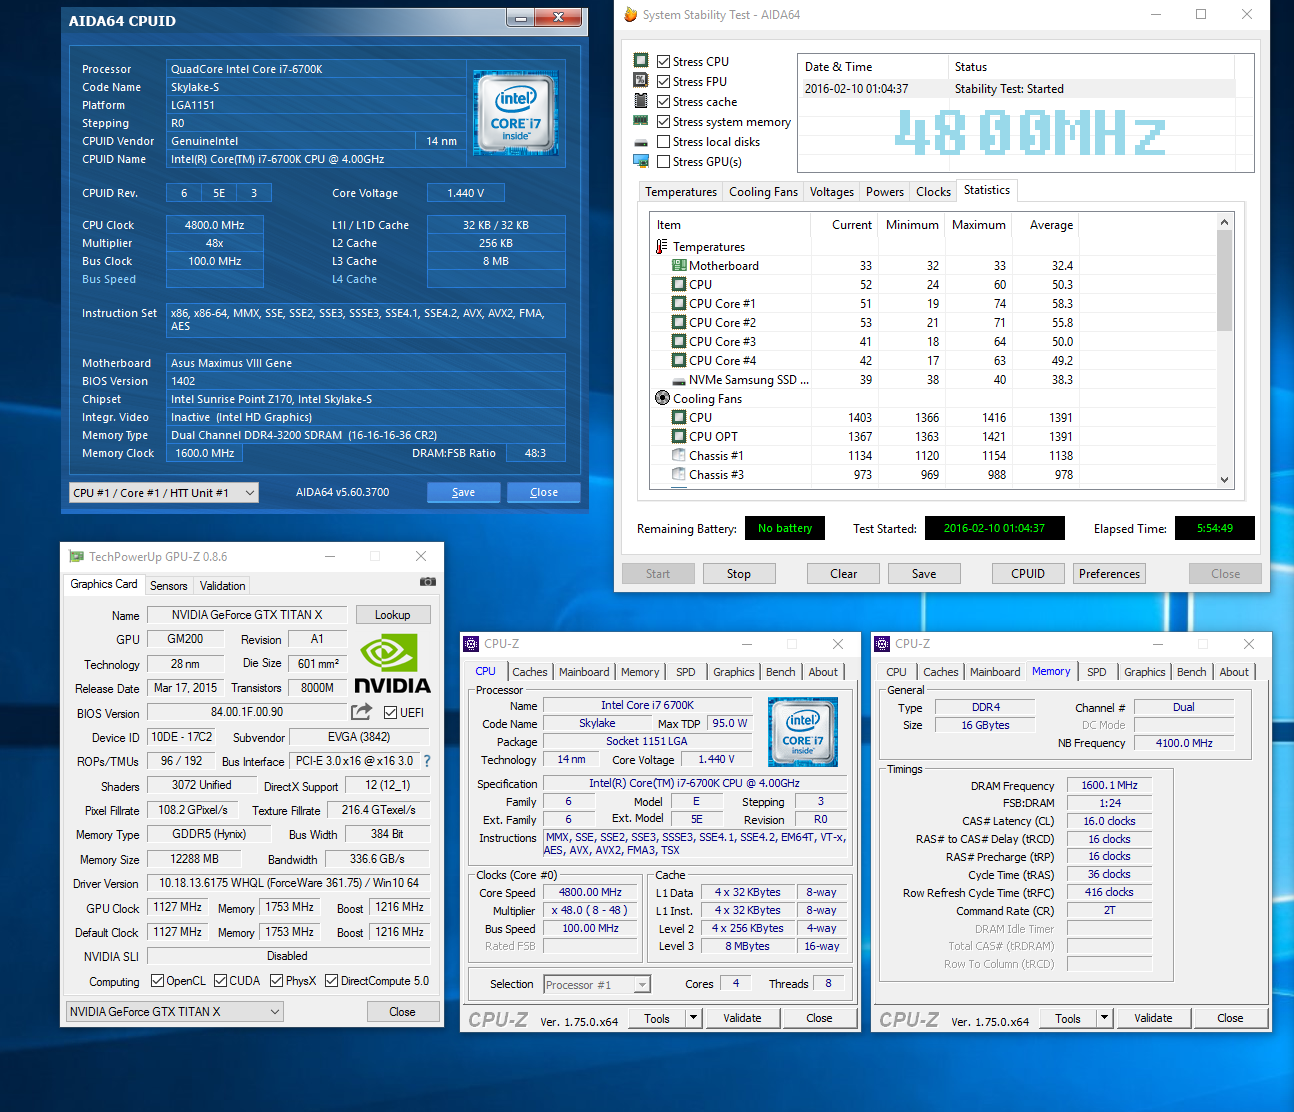Click the Stress local disks drive icon

(641, 142)
